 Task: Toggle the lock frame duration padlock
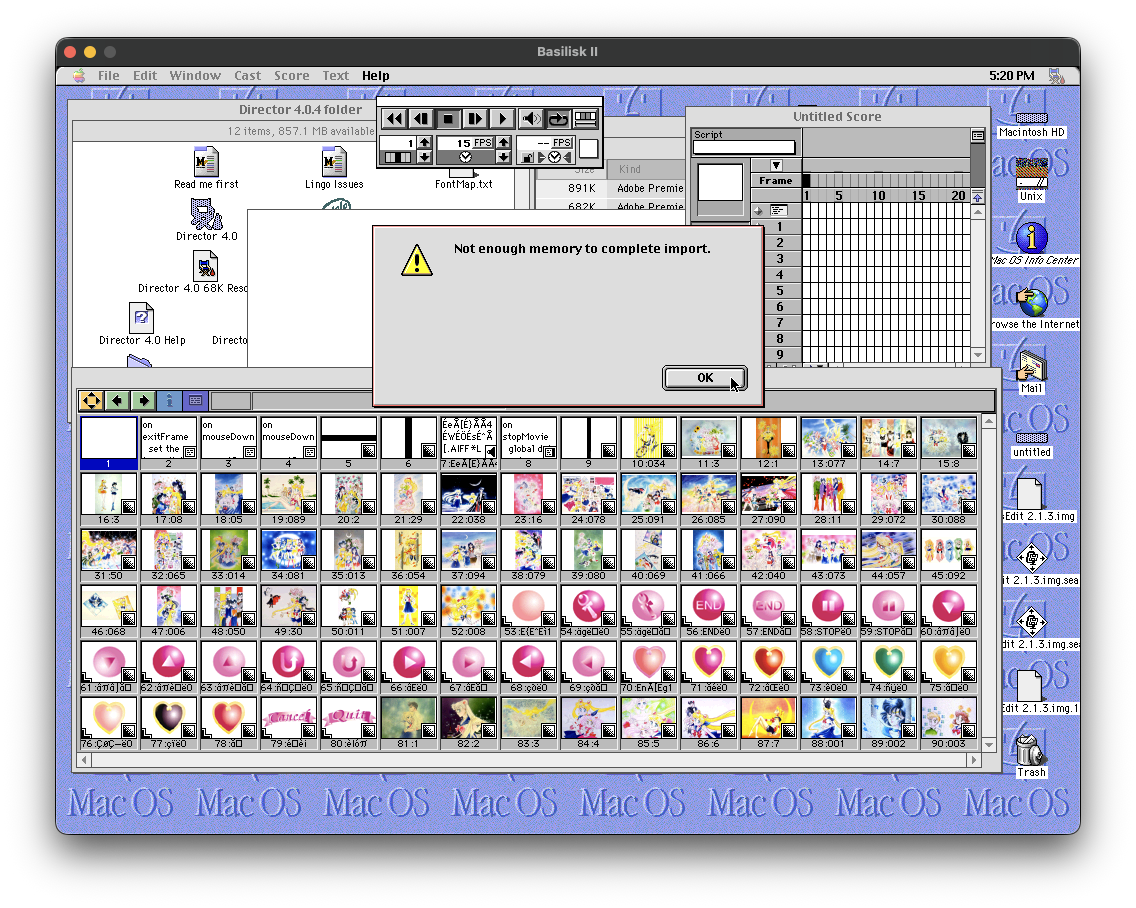(x=527, y=158)
